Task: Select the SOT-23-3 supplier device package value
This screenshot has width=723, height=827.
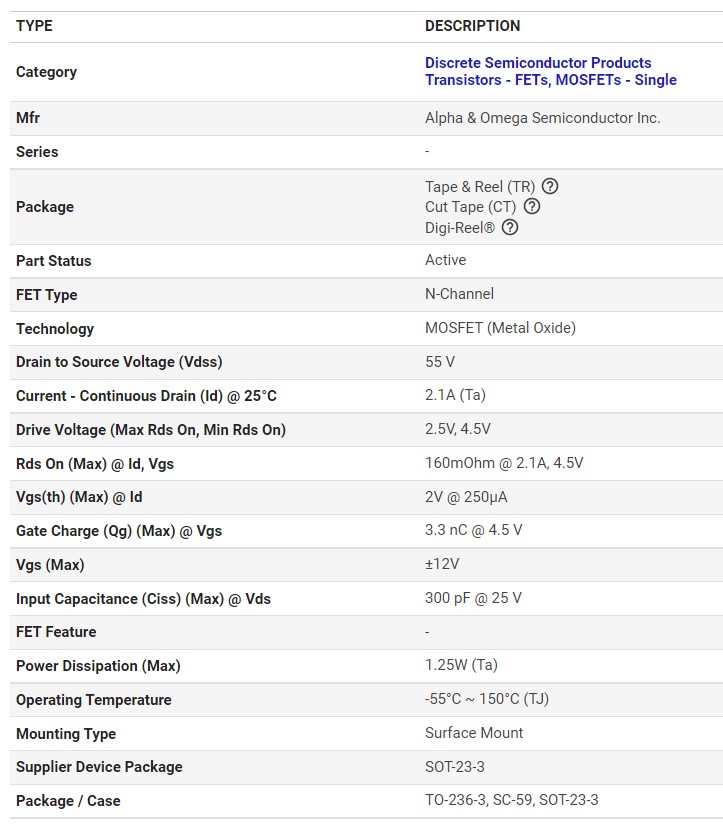Action: click(455, 767)
